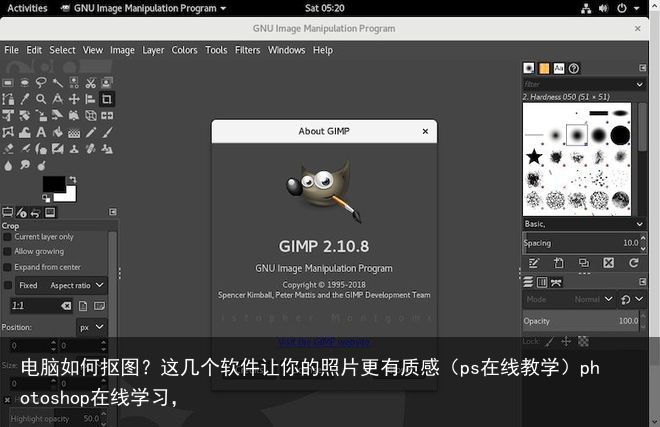660x427 pixels.
Task: Enable the Fixed aspect ratio checkbox
Action: [x=7, y=286]
